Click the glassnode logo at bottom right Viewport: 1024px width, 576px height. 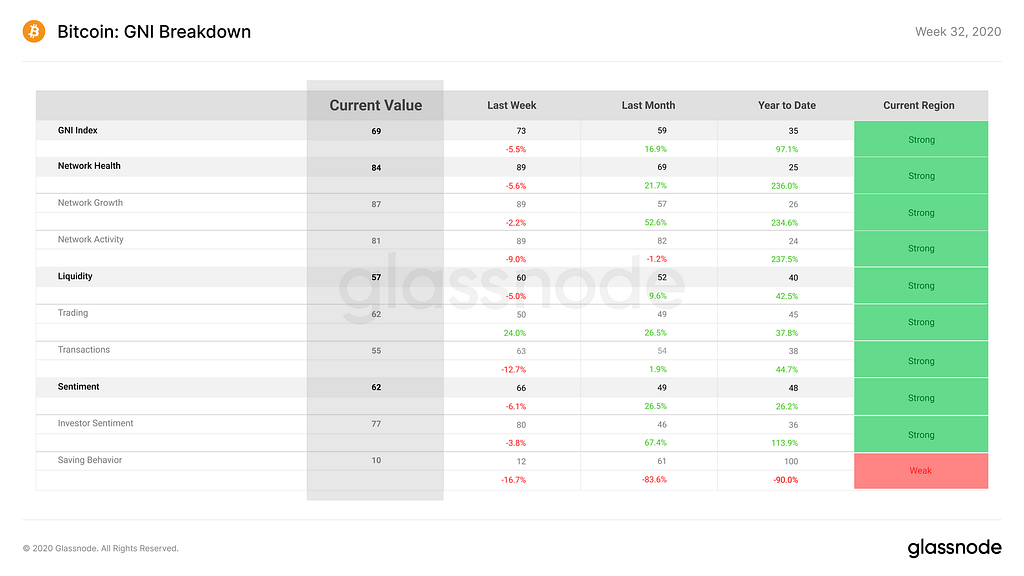(953, 547)
